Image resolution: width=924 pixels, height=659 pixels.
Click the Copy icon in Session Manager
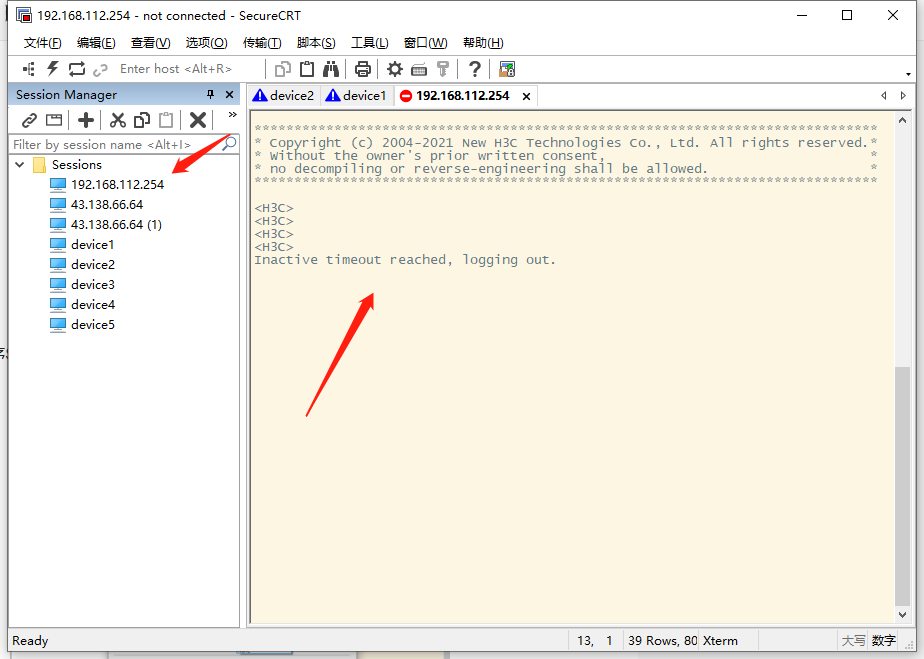142,120
